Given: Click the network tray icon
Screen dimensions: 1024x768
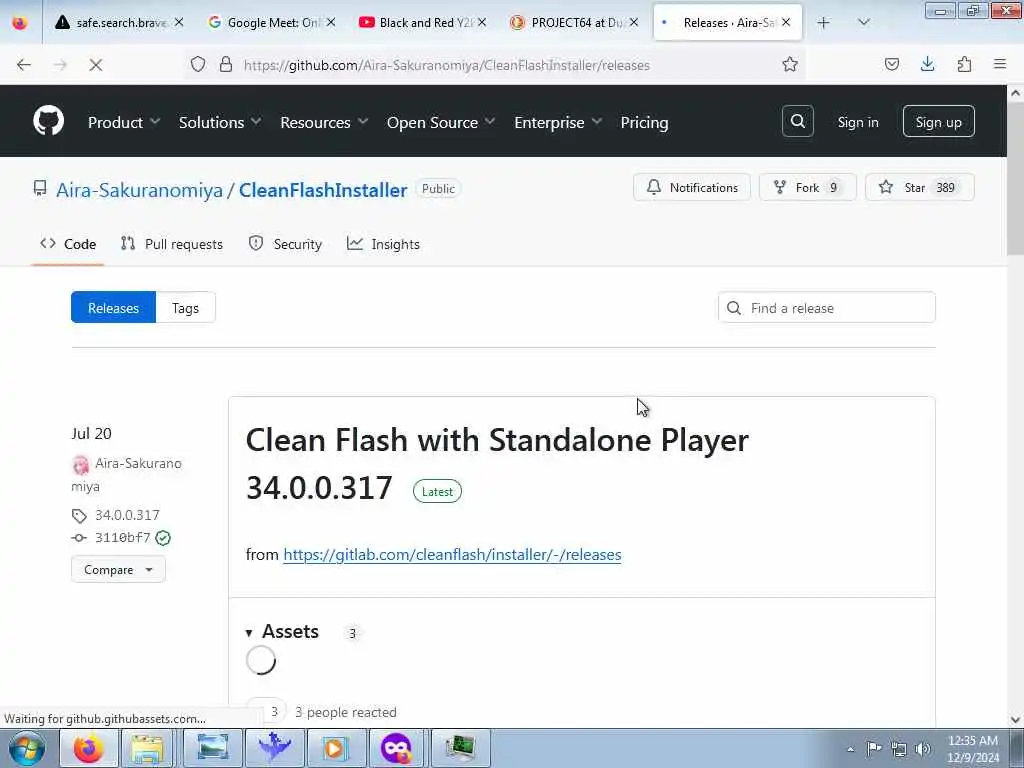Looking at the screenshot, I should click(899, 749).
